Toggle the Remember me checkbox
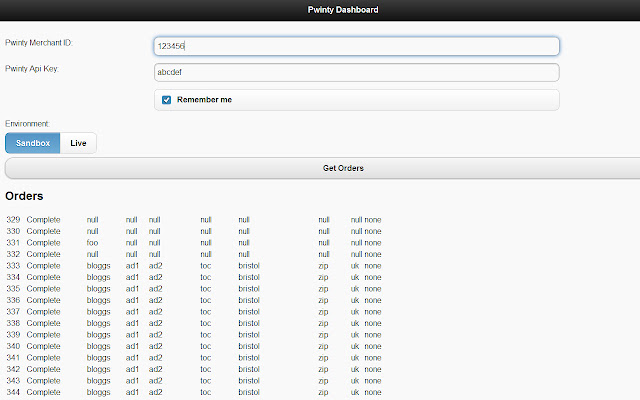The image size is (640, 400). (x=167, y=100)
